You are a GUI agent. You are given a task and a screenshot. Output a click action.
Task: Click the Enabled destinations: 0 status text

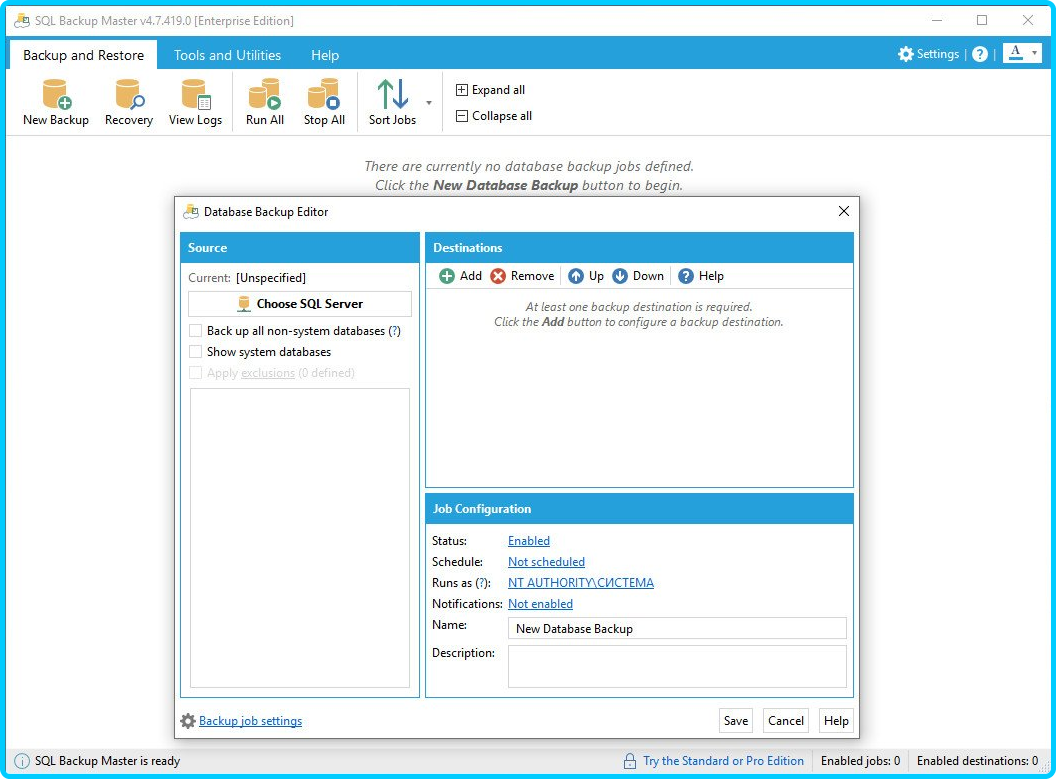[977, 761]
